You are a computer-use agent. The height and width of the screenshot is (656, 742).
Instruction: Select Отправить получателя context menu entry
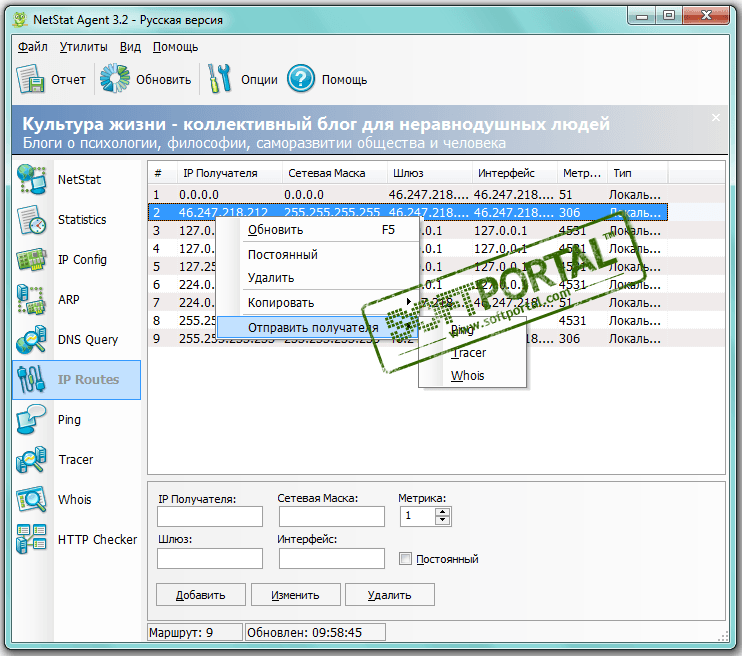[x=318, y=328]
